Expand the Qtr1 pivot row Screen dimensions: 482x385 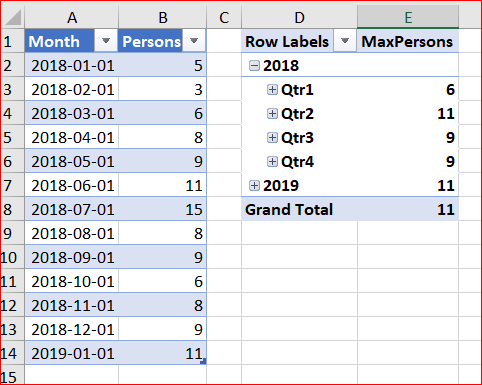[x=272, y=90]
